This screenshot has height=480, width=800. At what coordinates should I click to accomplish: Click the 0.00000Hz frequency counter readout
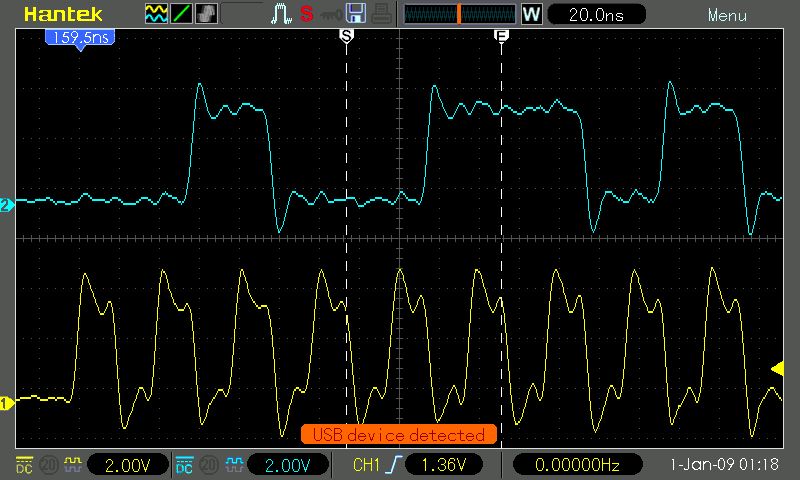coord(577,465)
